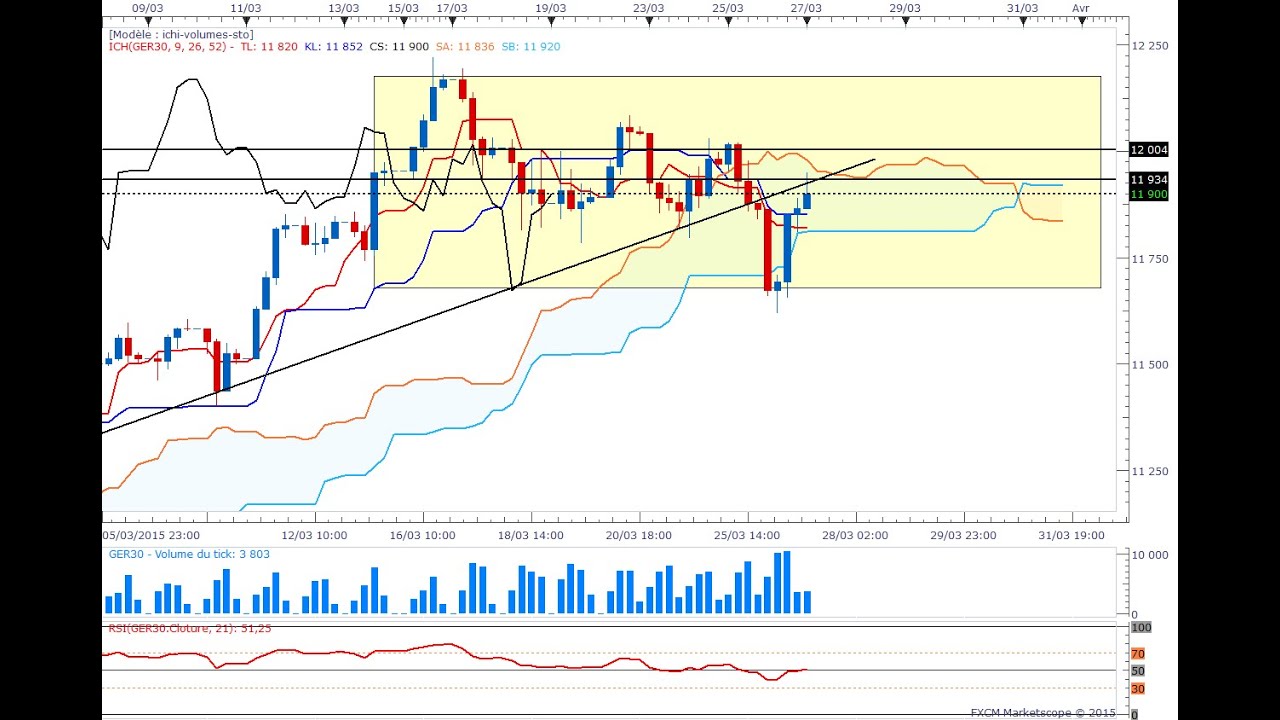1280x720 pixels.
Task: Click the 11 934 price level marker
Action: pos(1149,180)
